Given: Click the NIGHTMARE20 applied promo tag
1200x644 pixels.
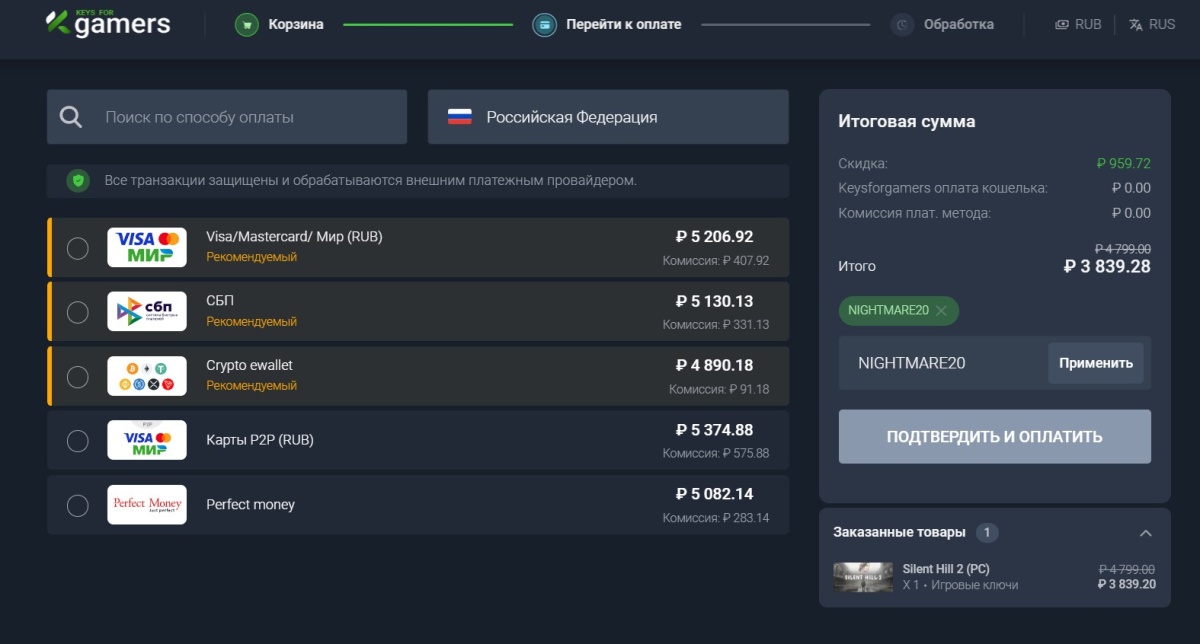Looking at the screenshot, I should coord(898,311).
